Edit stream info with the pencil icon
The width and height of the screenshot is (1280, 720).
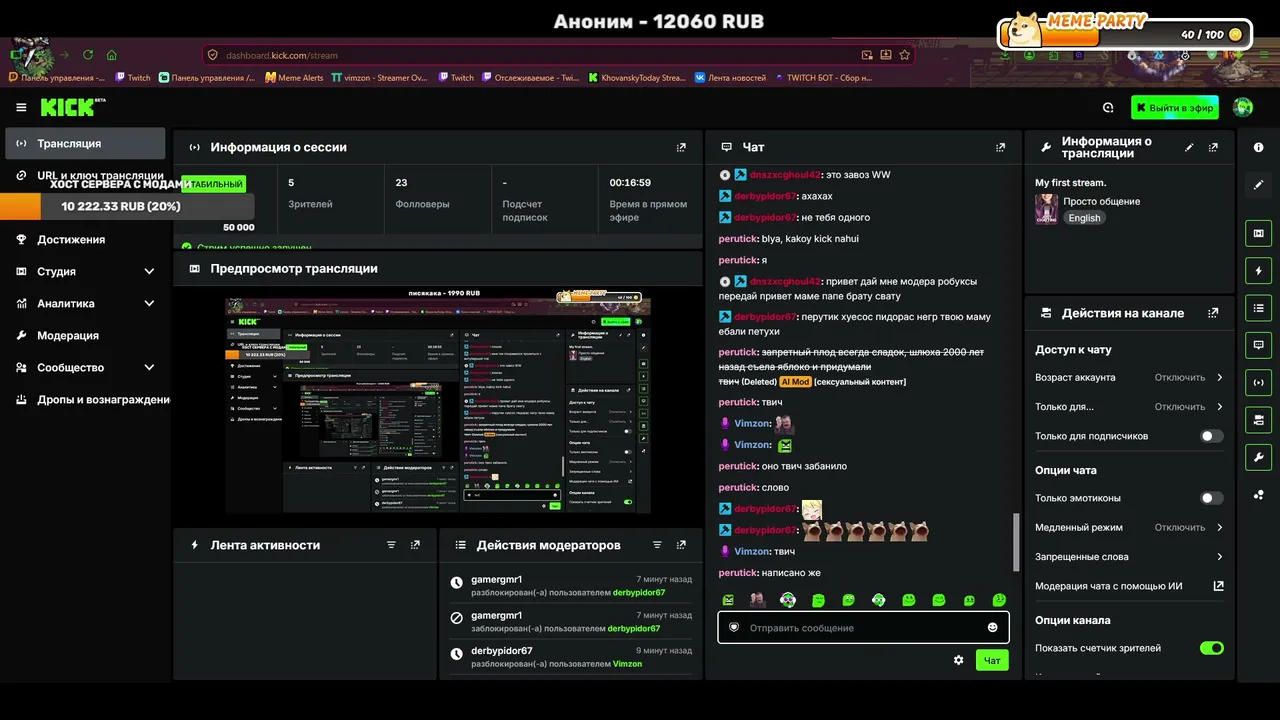pyautogui.click(x=1189, y=147)
